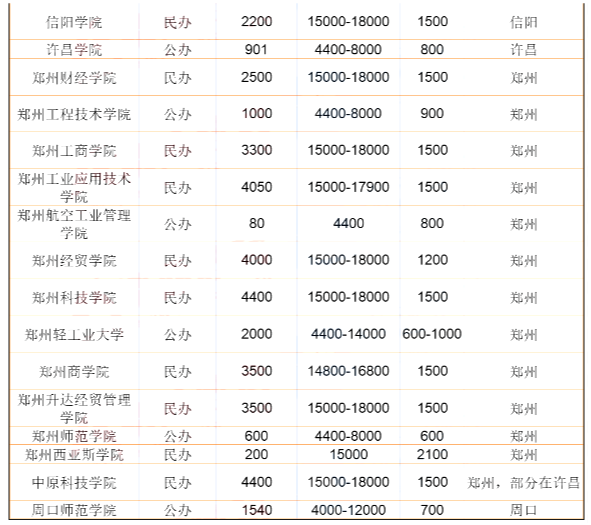The width and height of the screenshot is (591, 525).
Task: Click the 郑州工商学院 cell
Action: pos(74,151)
